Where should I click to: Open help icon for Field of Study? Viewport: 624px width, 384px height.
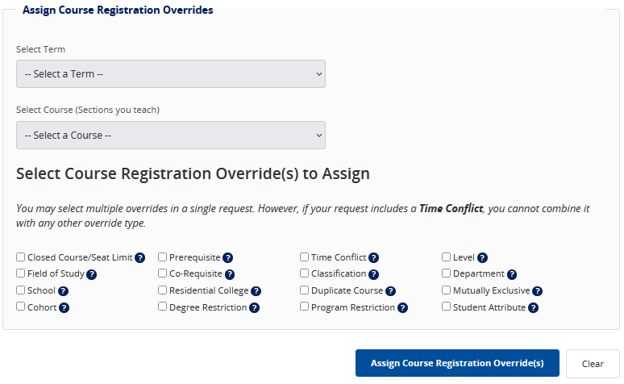coord(92,274)
